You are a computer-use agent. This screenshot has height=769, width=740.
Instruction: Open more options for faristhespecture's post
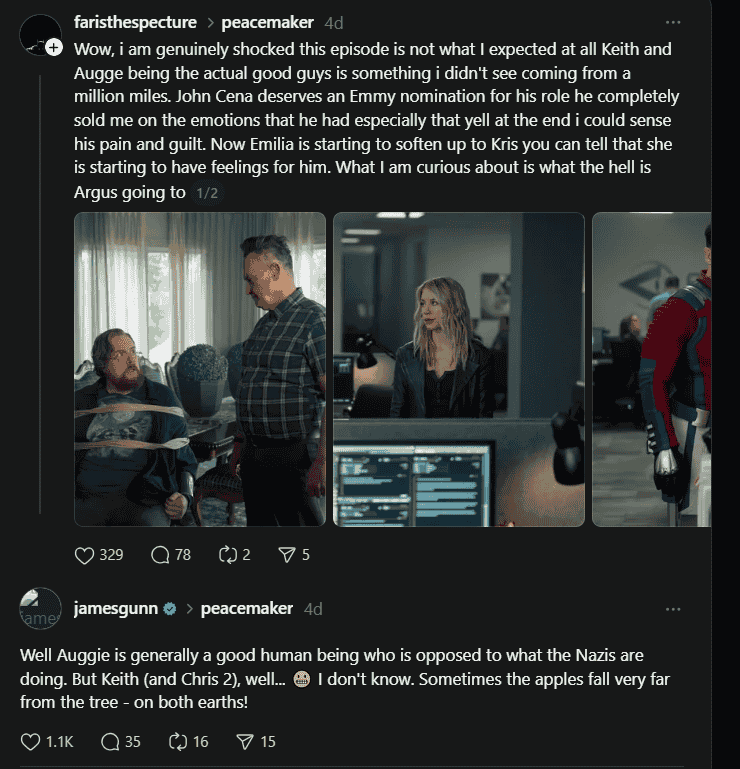[673, 23]
